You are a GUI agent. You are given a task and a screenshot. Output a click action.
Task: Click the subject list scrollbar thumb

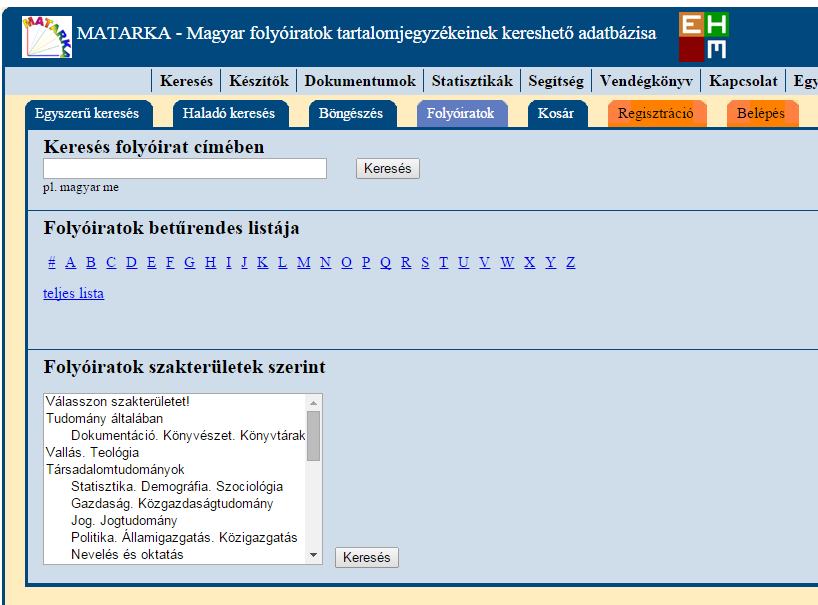[x=314, y=436]
